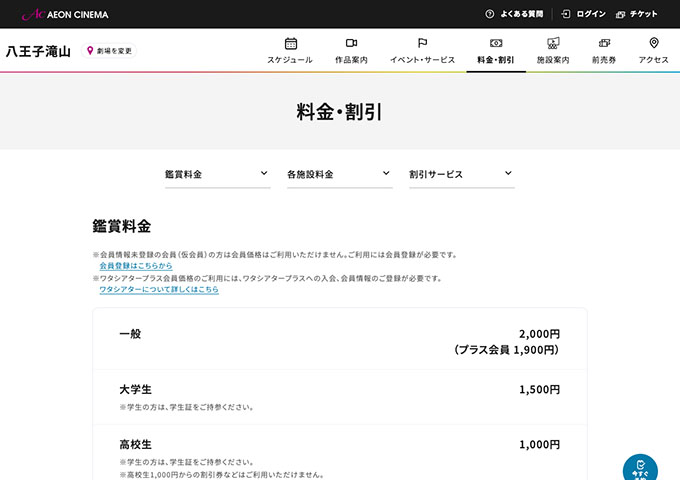
Task: Expand the 割引サービス dropdown
Action: click(x=462, y=174)
